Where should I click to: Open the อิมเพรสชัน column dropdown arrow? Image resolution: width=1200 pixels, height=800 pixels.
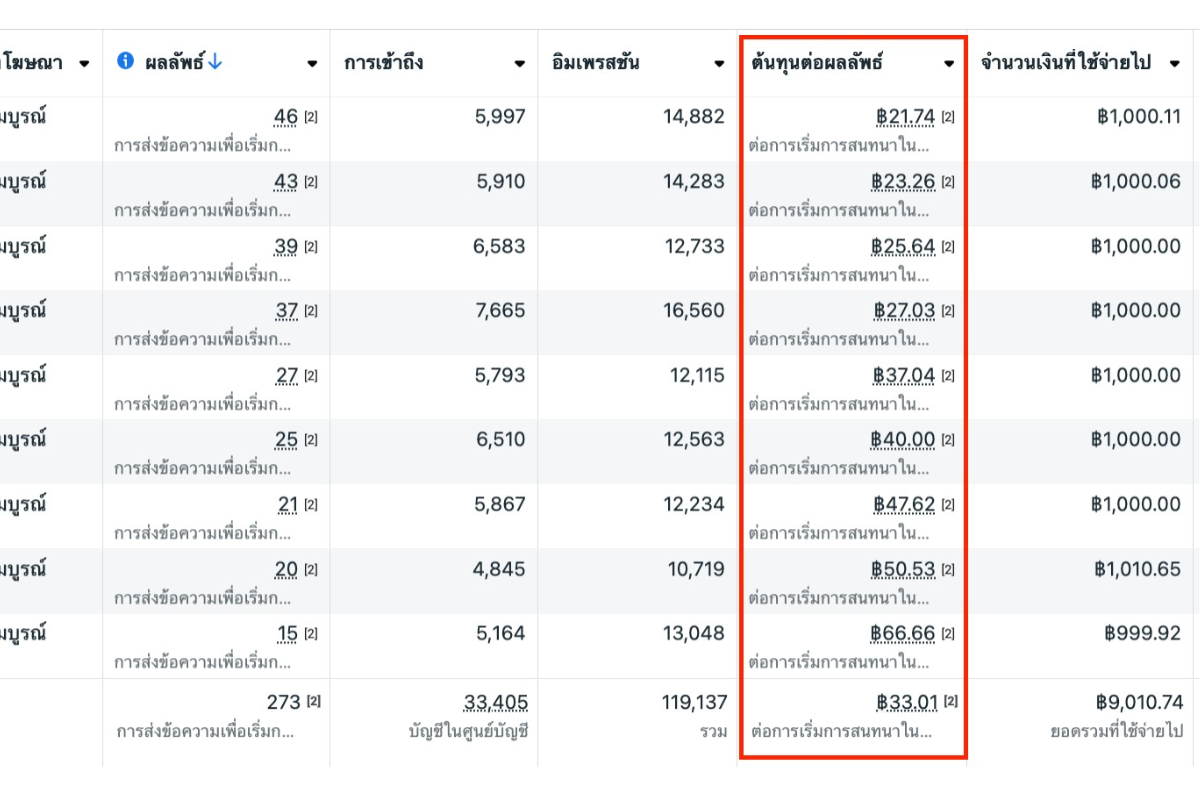click(x=719, y=64)
